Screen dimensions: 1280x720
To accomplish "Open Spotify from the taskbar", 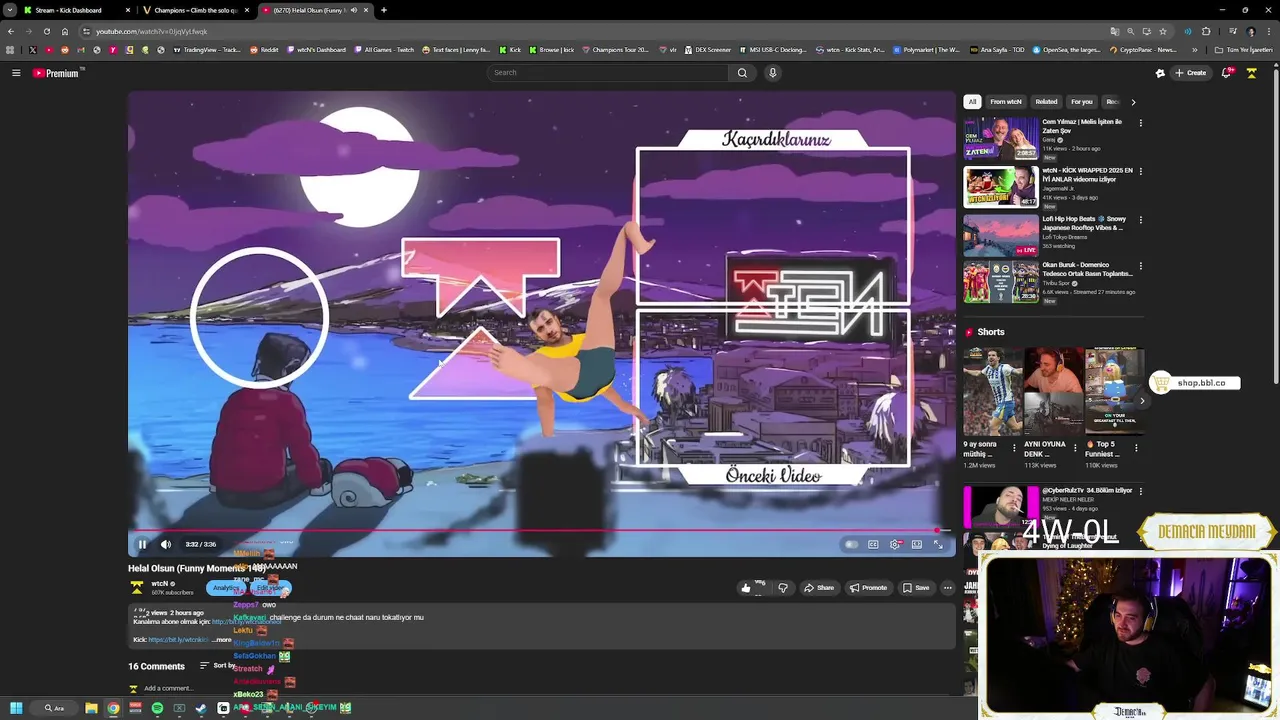I will pos(157,708).
